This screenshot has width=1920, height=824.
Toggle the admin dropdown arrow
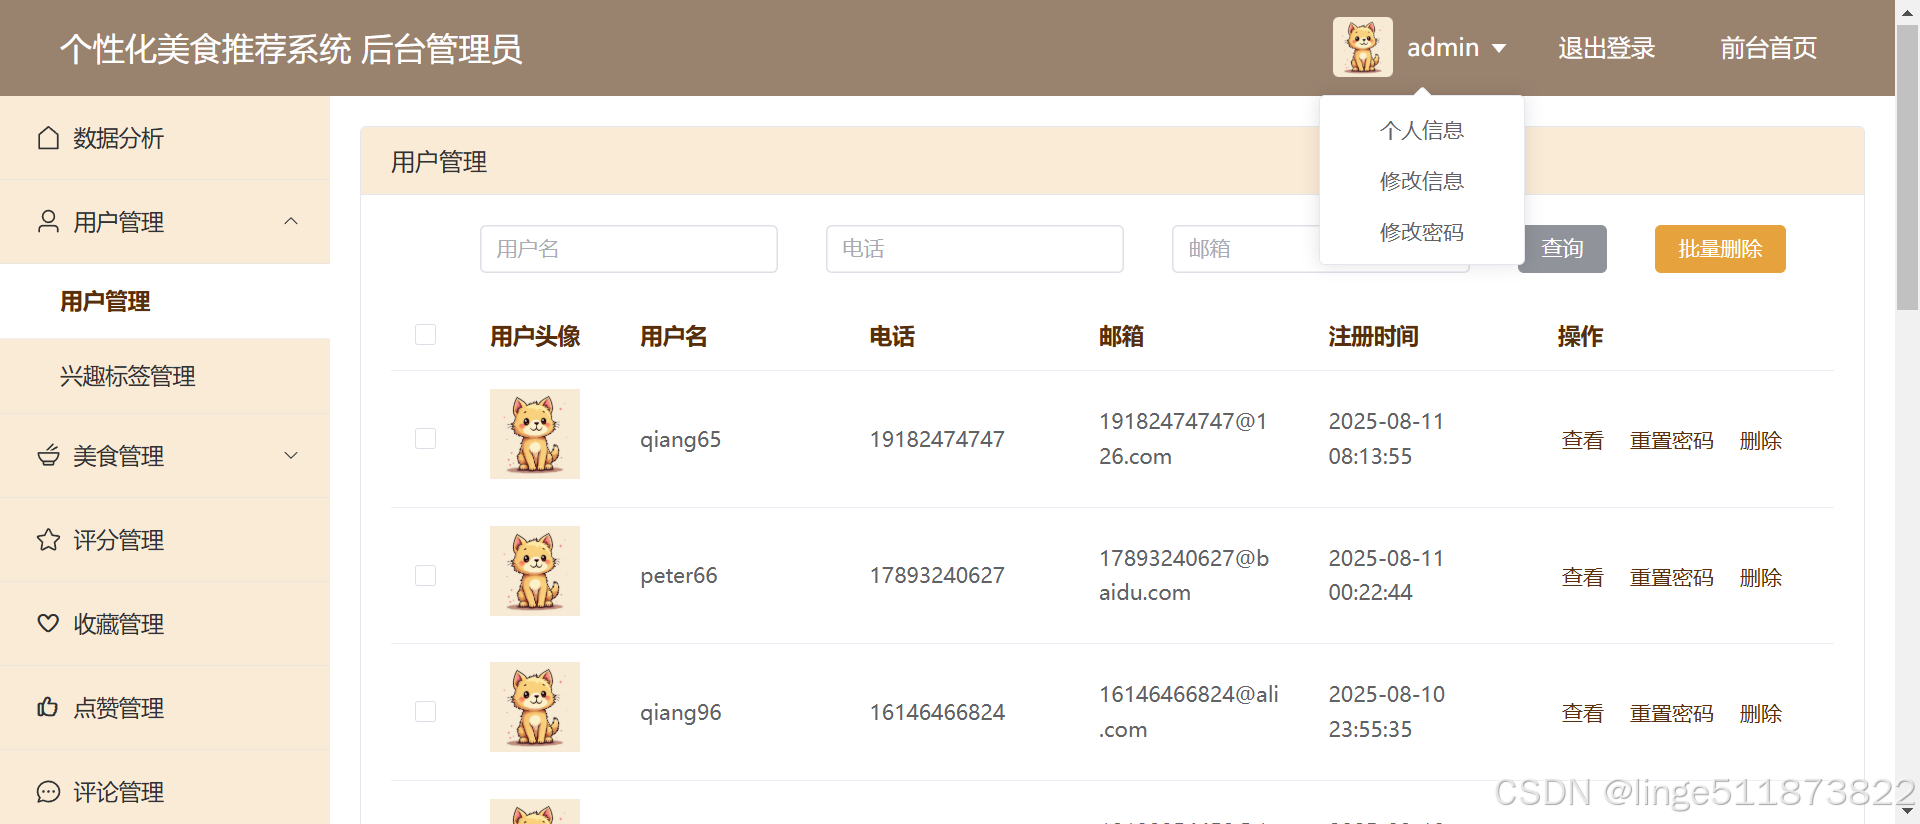[x=1498, y=48]
